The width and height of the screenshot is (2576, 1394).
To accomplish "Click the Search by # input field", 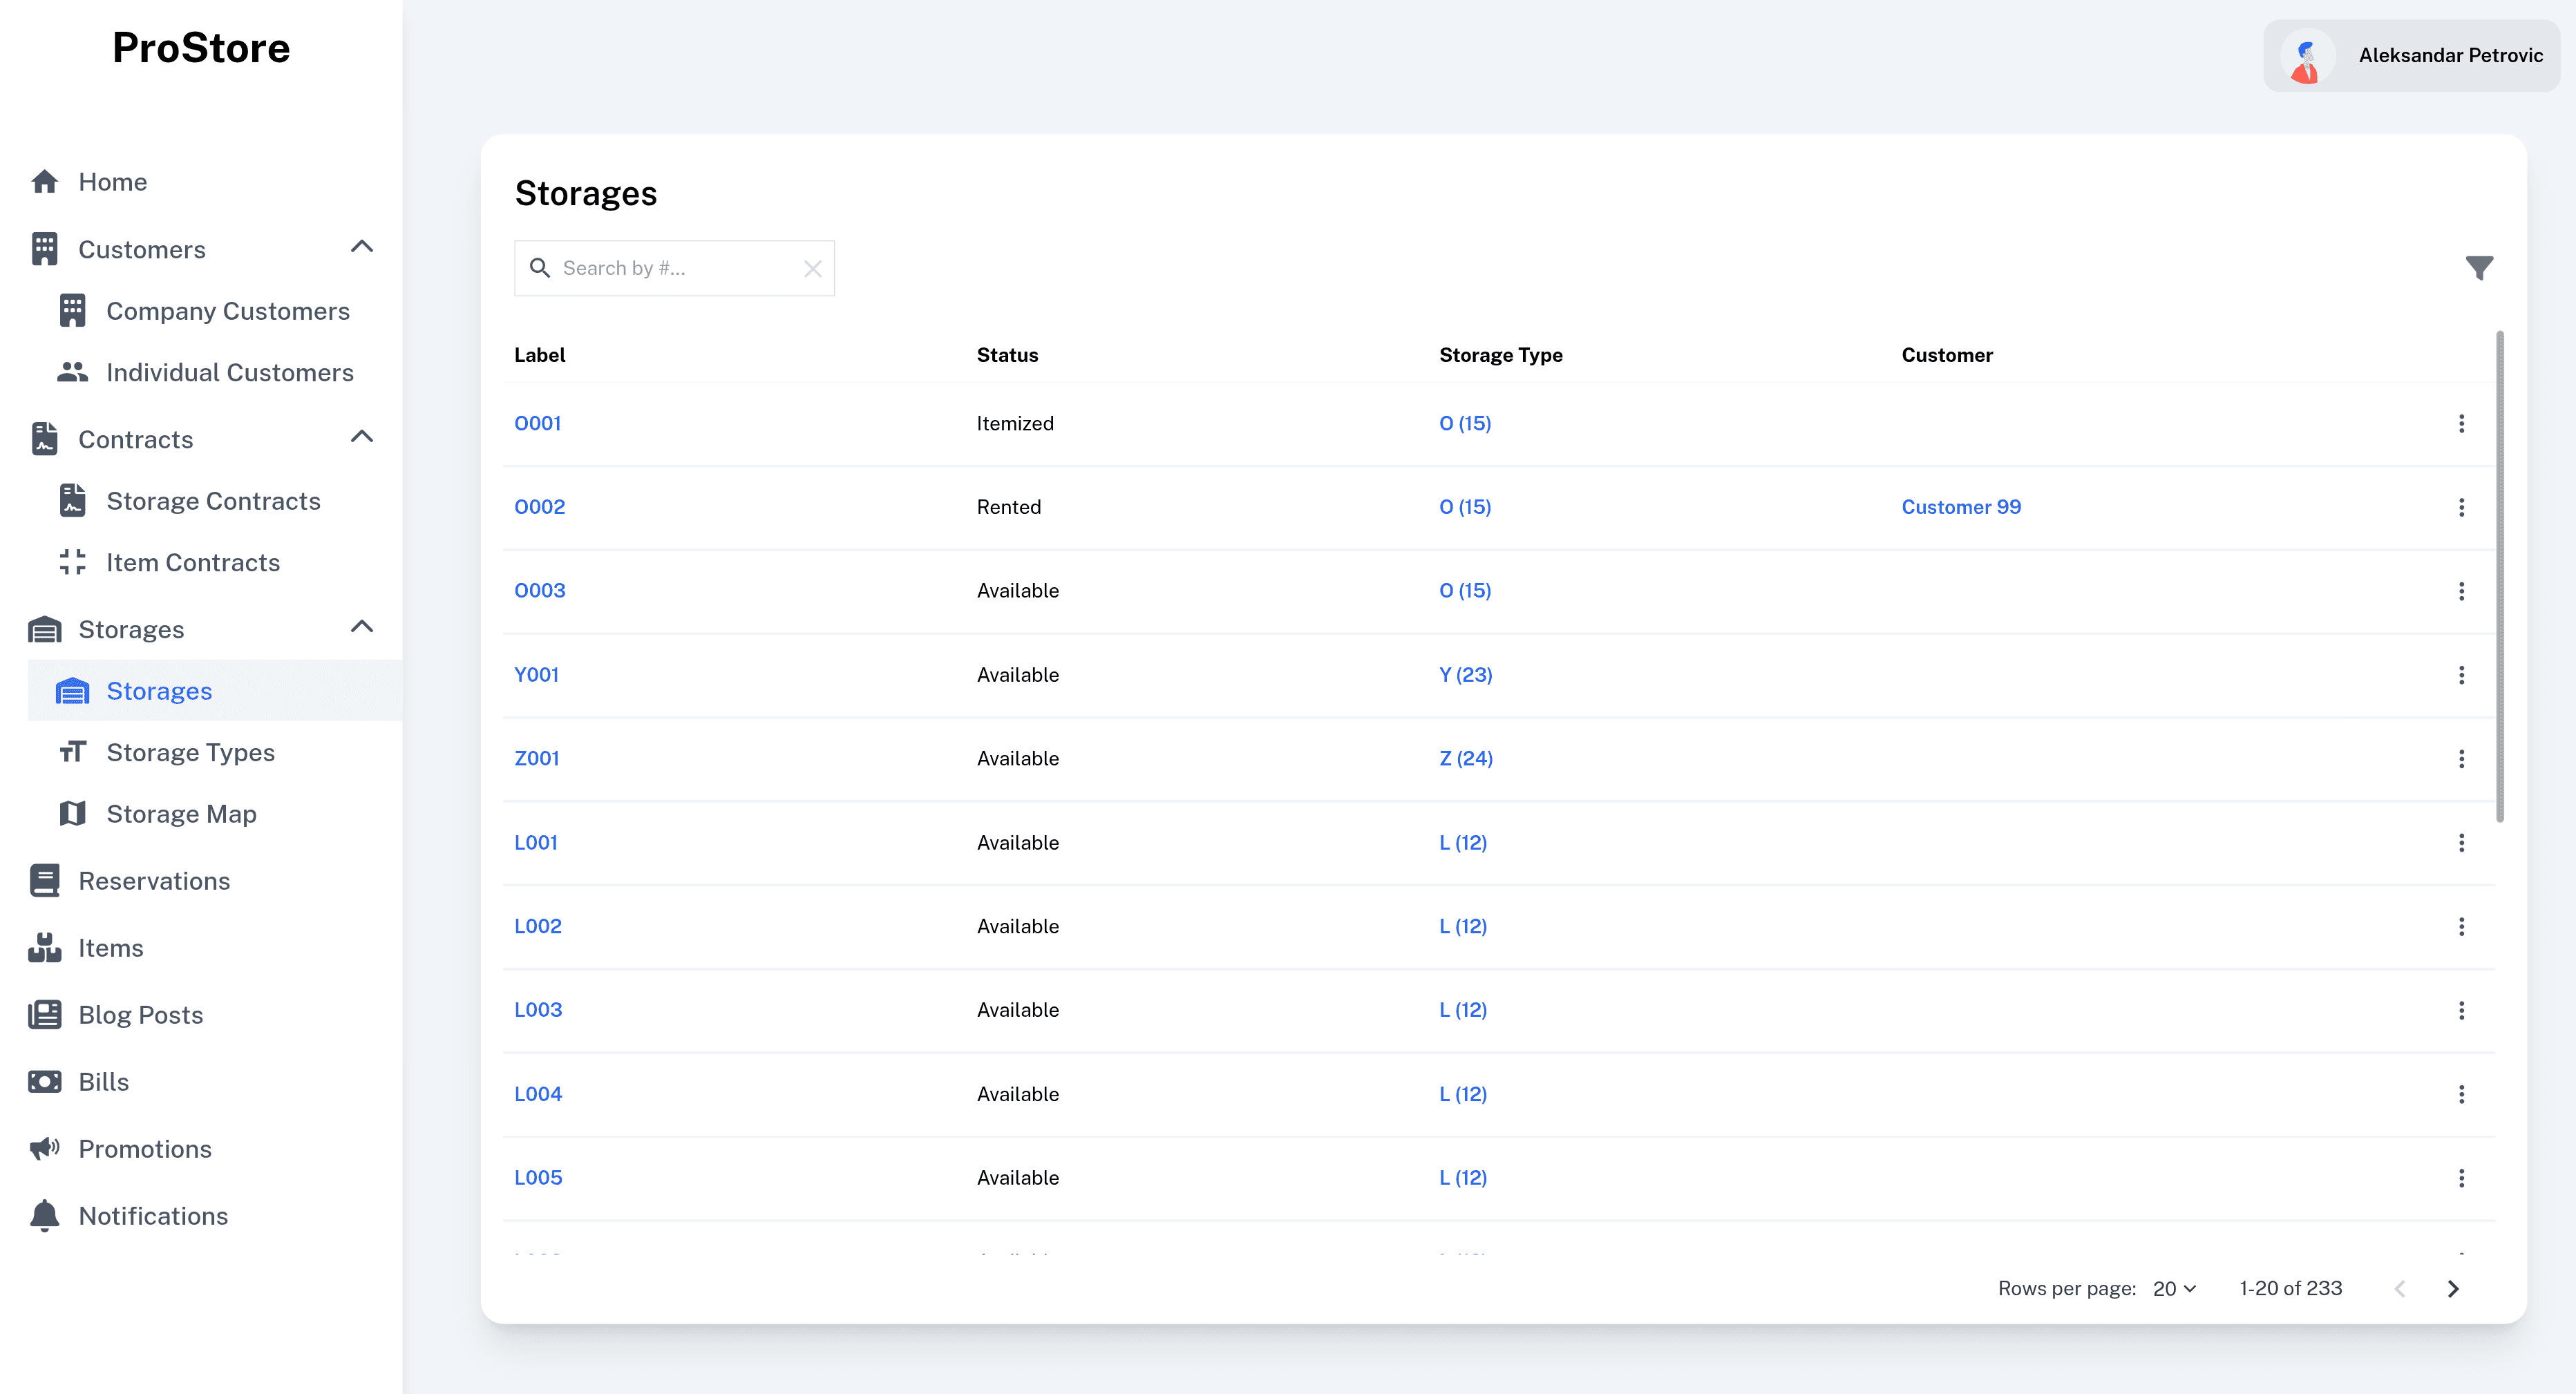I will pyautogui.click(x=675, y=268).
